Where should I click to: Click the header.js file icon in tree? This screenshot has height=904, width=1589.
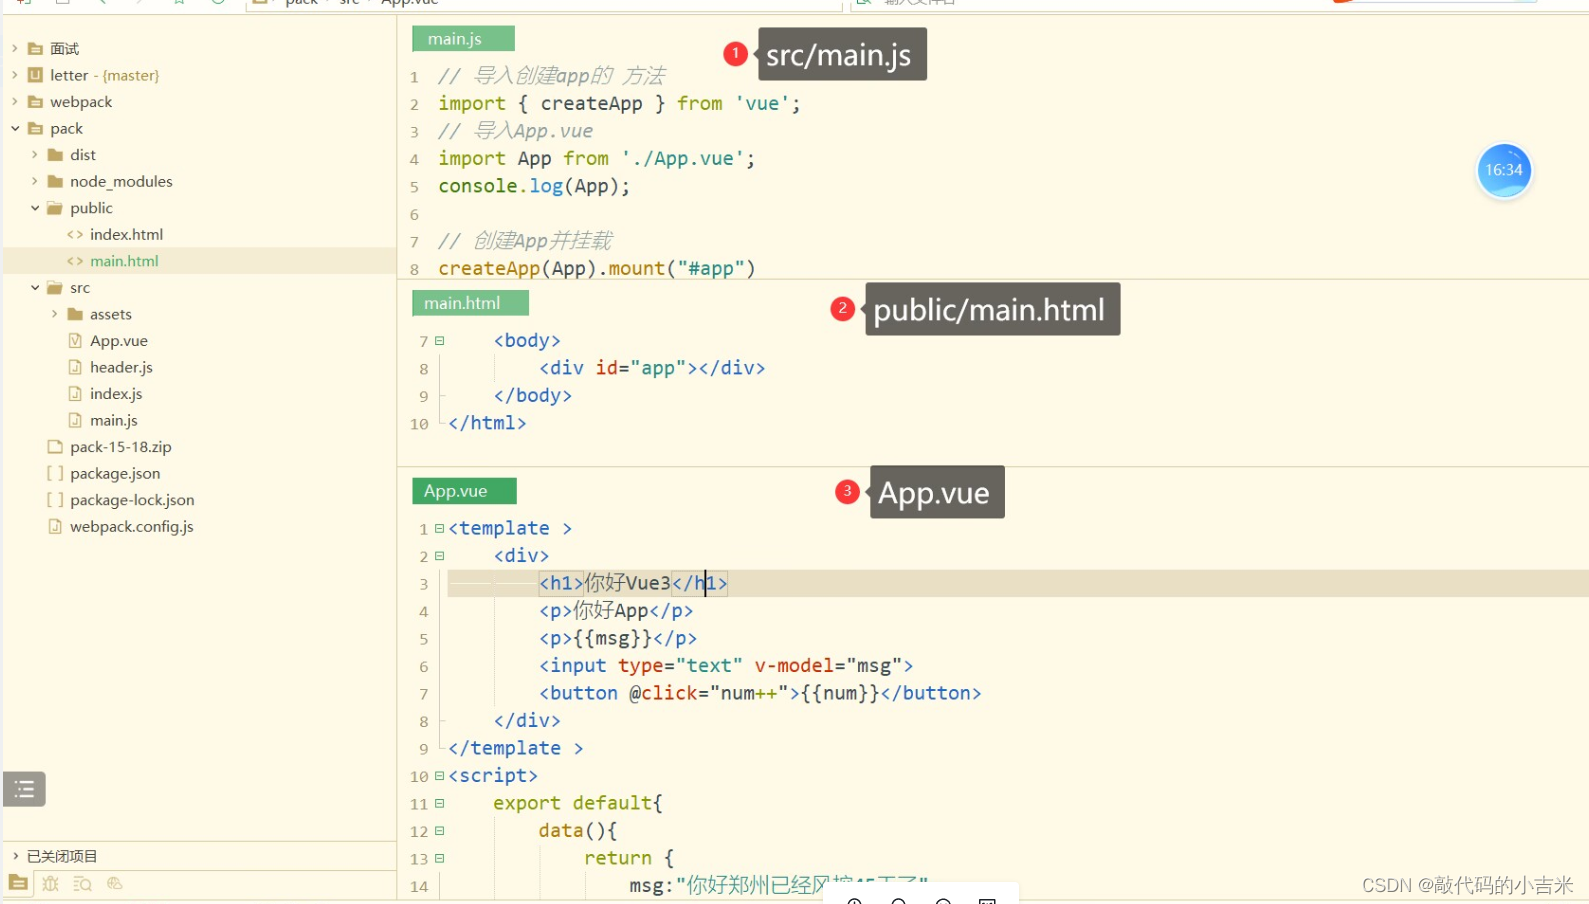click(75, 367)
